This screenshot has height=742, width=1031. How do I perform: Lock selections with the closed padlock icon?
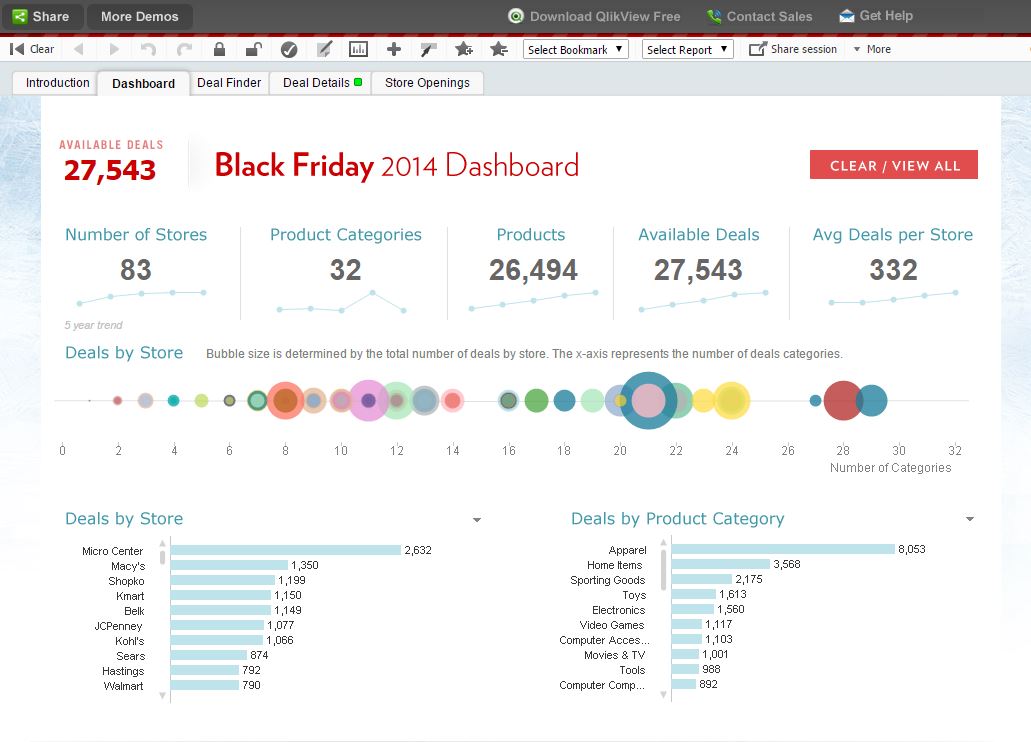click(220, 49)
